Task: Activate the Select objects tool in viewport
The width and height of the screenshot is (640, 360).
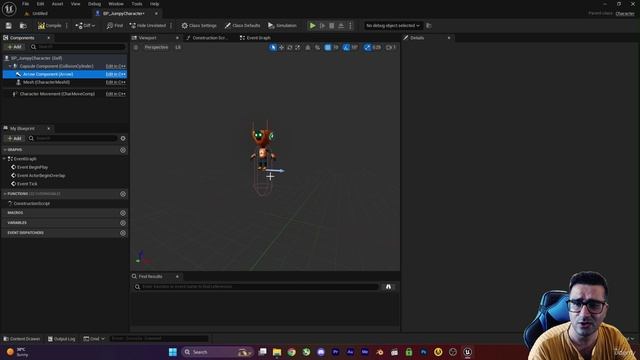Action: coord(273,47)
